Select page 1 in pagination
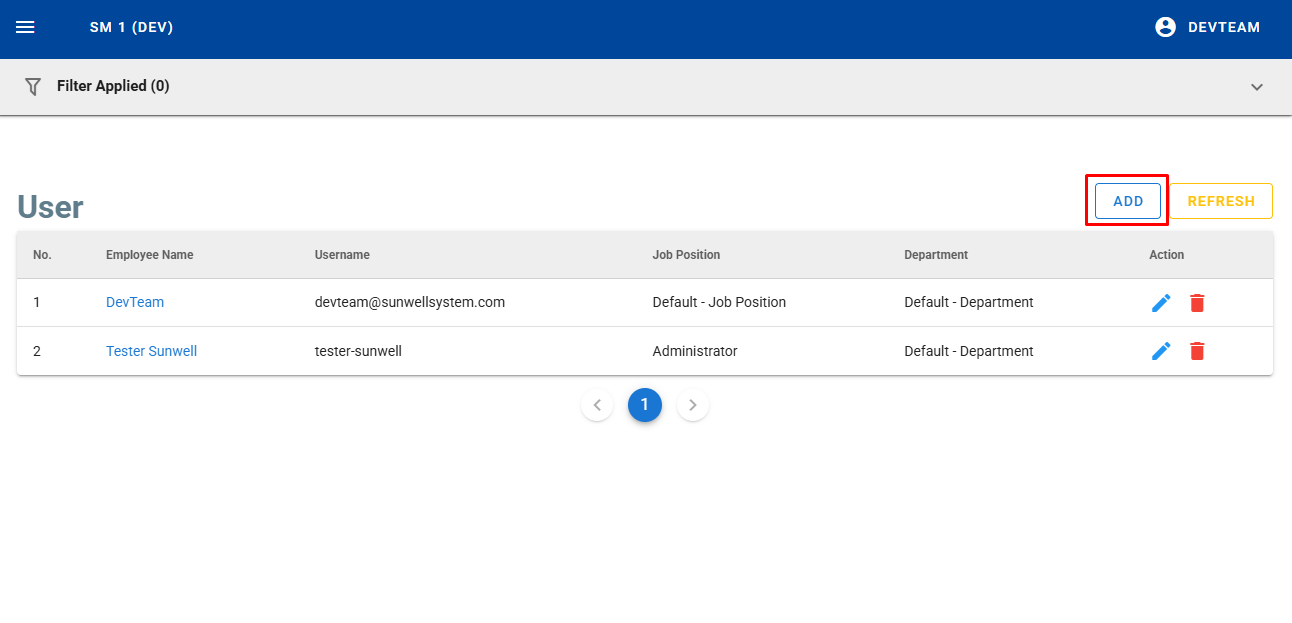 pyautogui.click(x=645, y=405)
